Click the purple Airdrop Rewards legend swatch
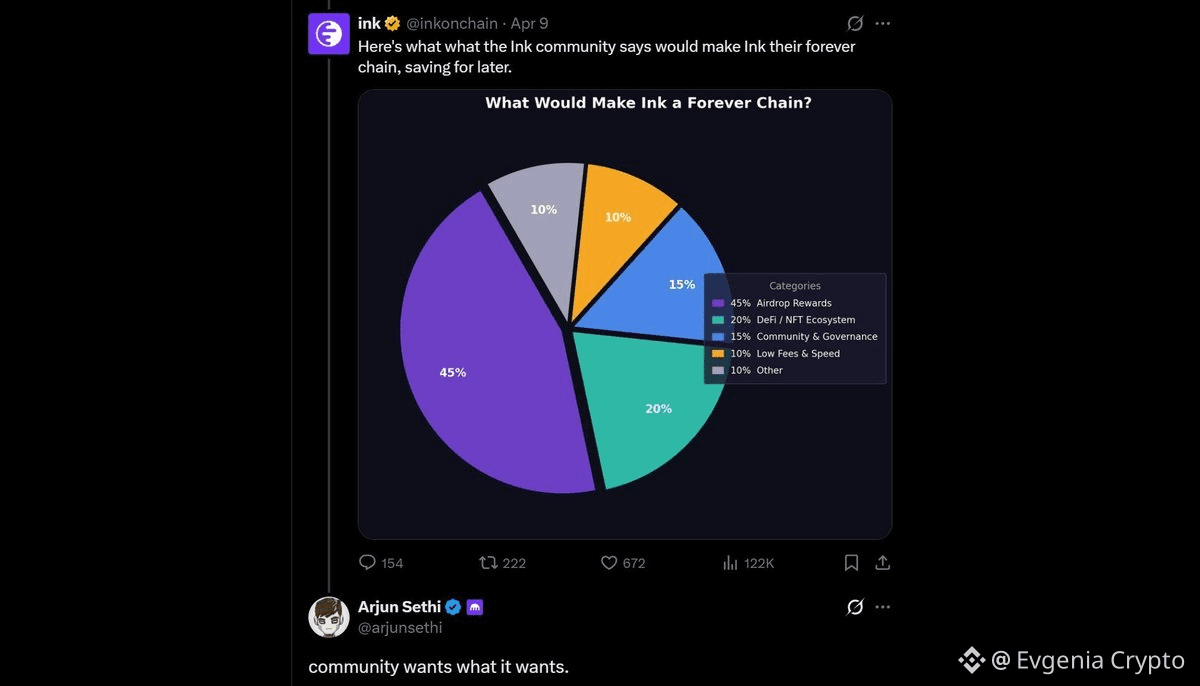The height and width of the screenshot is (686, 1200). [x=718, y=303]
